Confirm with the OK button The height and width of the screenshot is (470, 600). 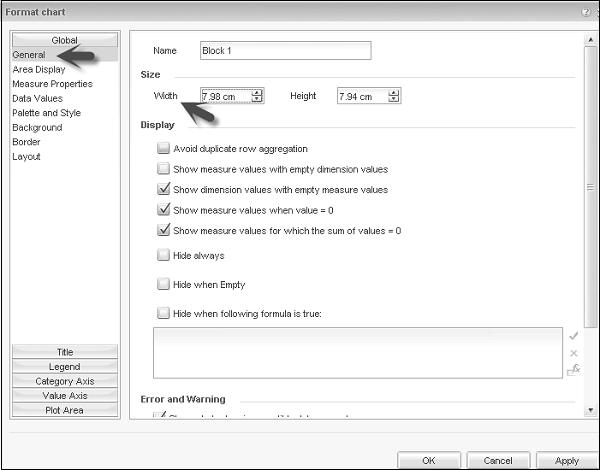tap(429, 460)
